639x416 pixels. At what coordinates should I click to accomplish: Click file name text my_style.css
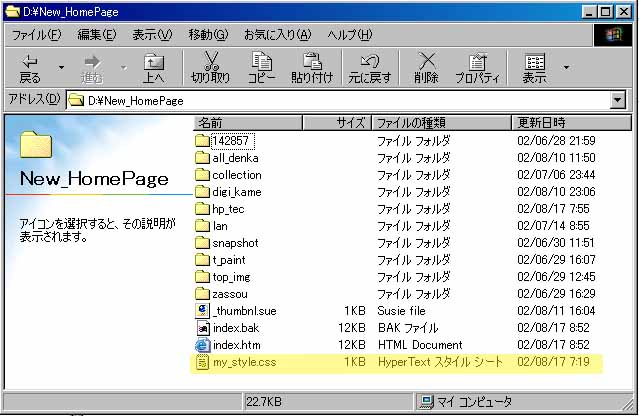pos(245,362)
